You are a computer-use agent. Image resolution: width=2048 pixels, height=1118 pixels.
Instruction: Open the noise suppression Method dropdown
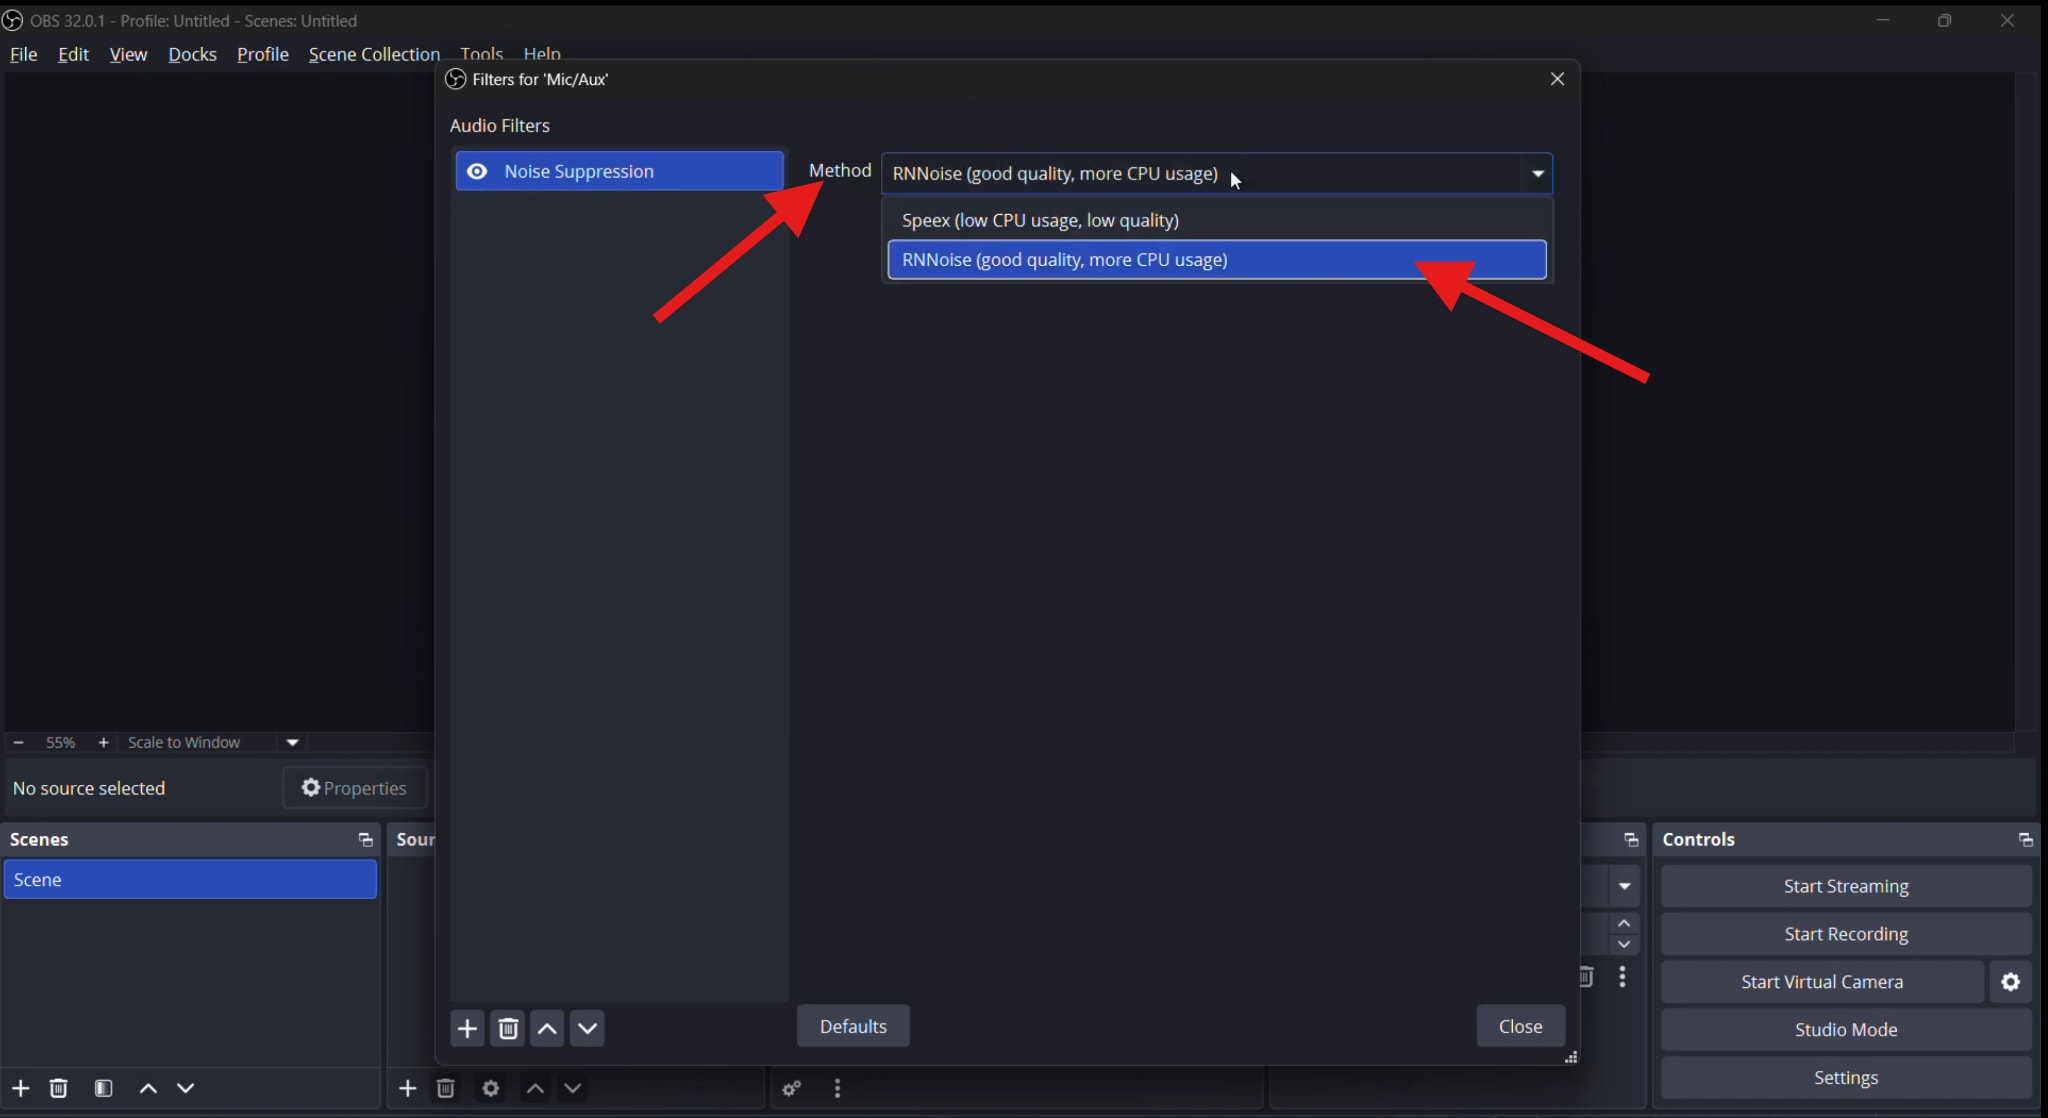1537,173
